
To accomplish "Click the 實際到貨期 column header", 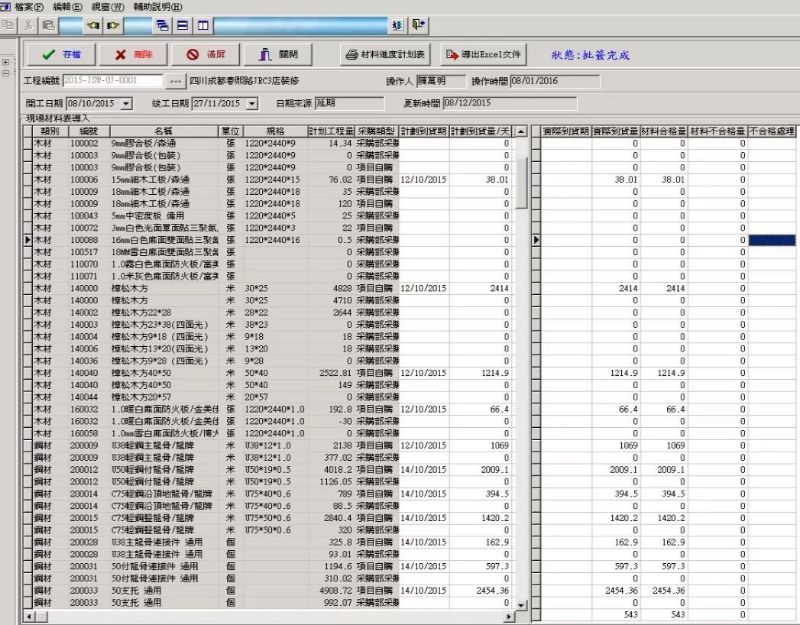I will 566,131.
